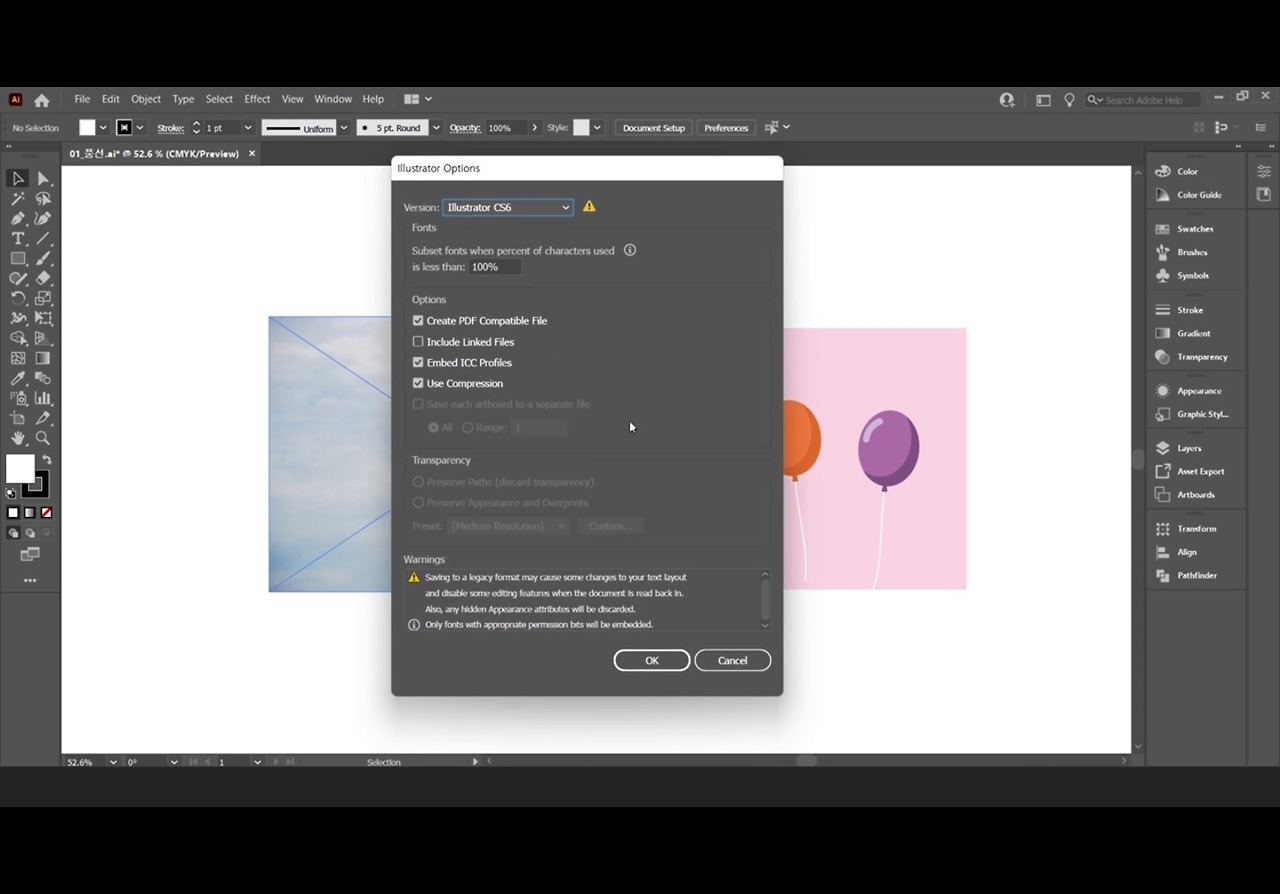Select the Direct Selection tool
Viewport: 1280px width, 894px height.
[43, 178]
